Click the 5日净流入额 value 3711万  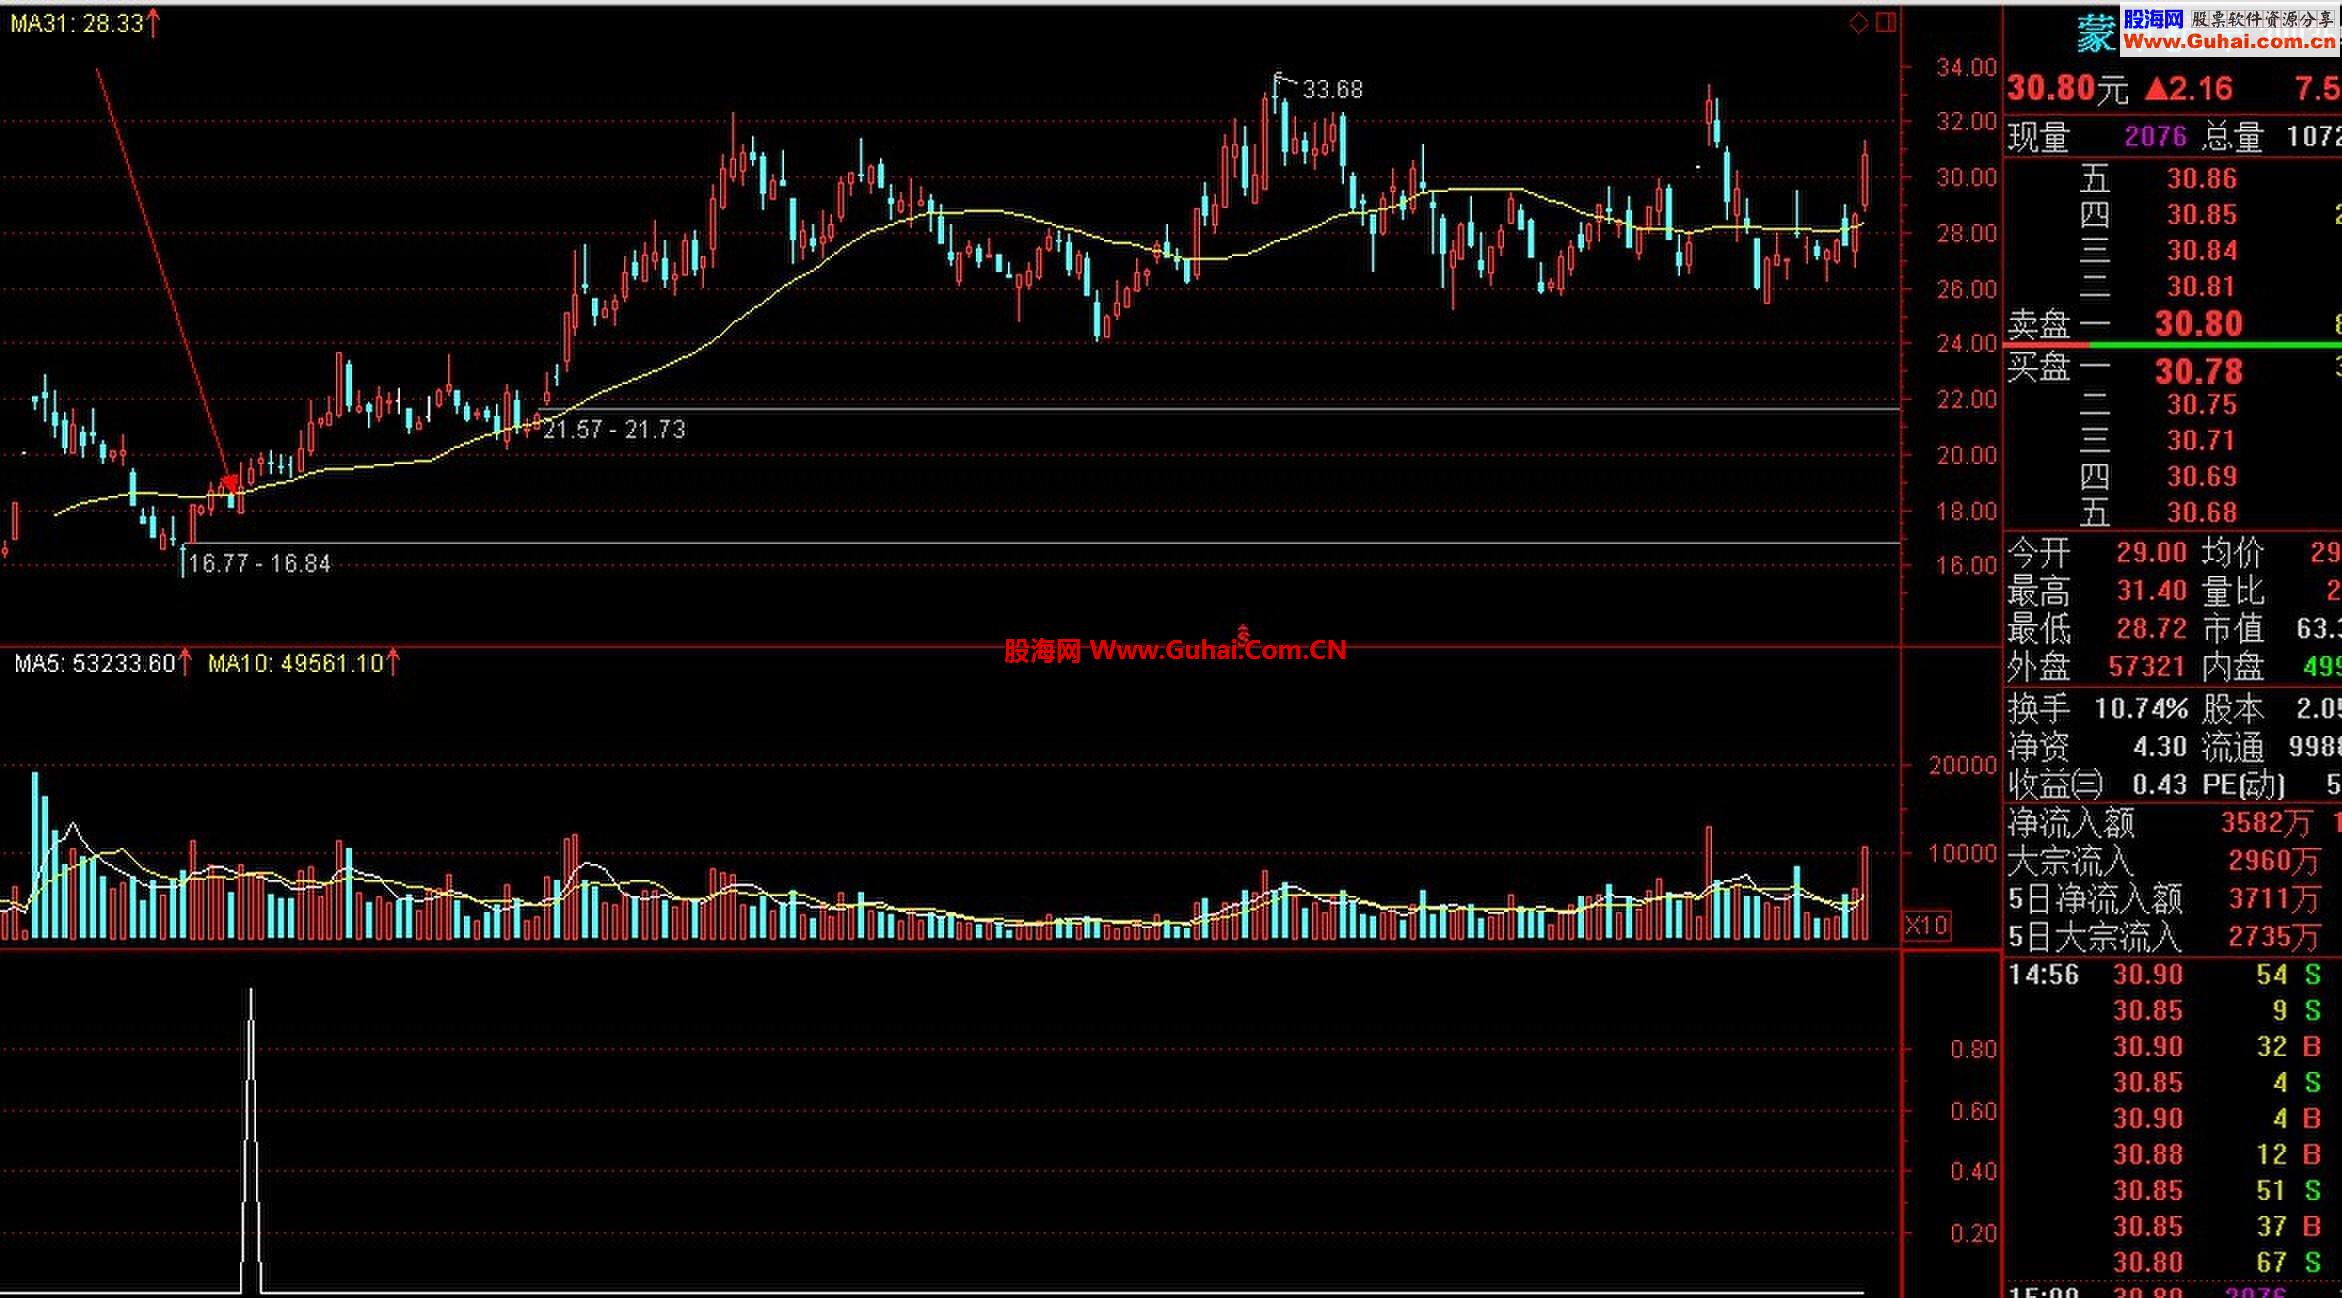(2273, 899)
